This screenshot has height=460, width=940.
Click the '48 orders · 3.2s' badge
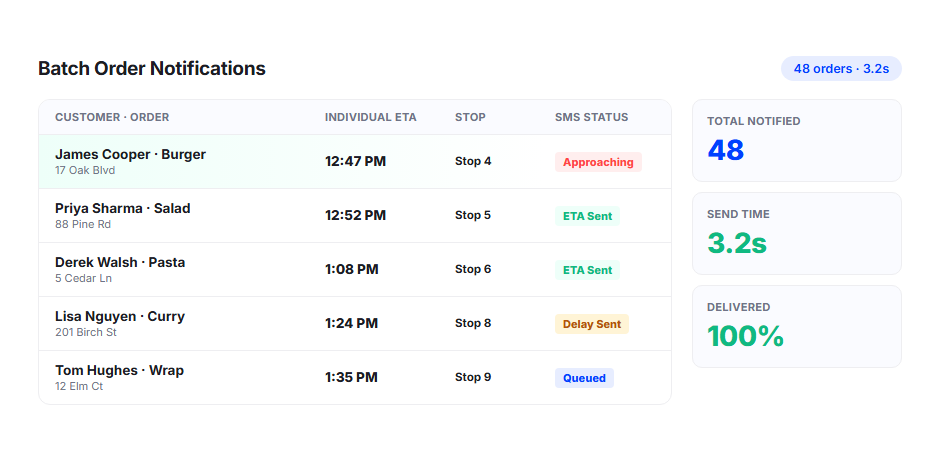click(x=841, y=69)
